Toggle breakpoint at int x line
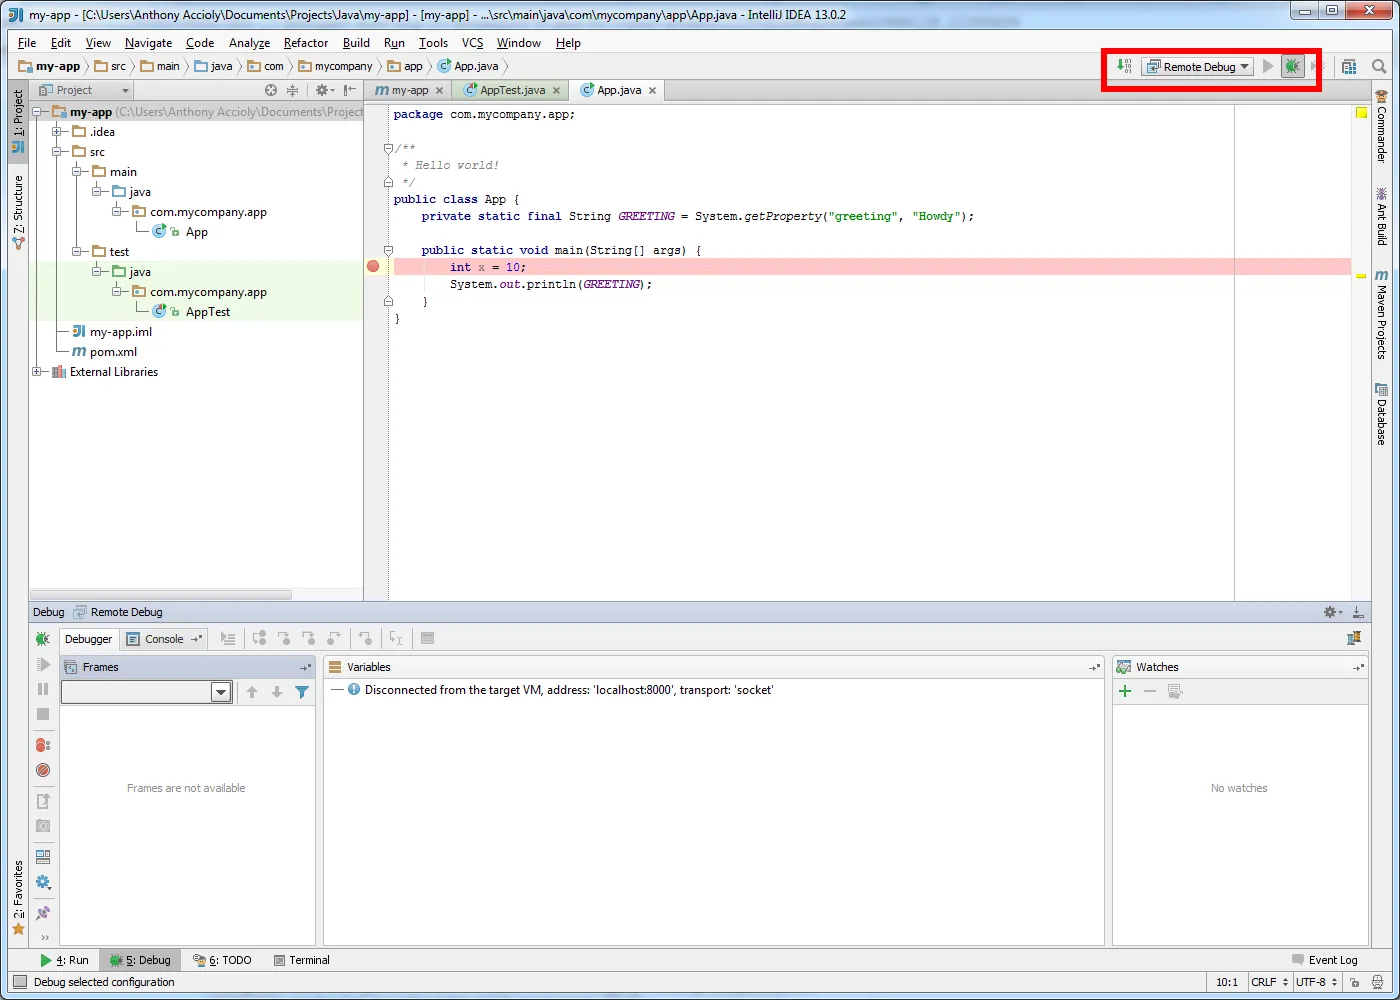The height and width of the screenshot is (1000, 1400). tap(373, 267)
